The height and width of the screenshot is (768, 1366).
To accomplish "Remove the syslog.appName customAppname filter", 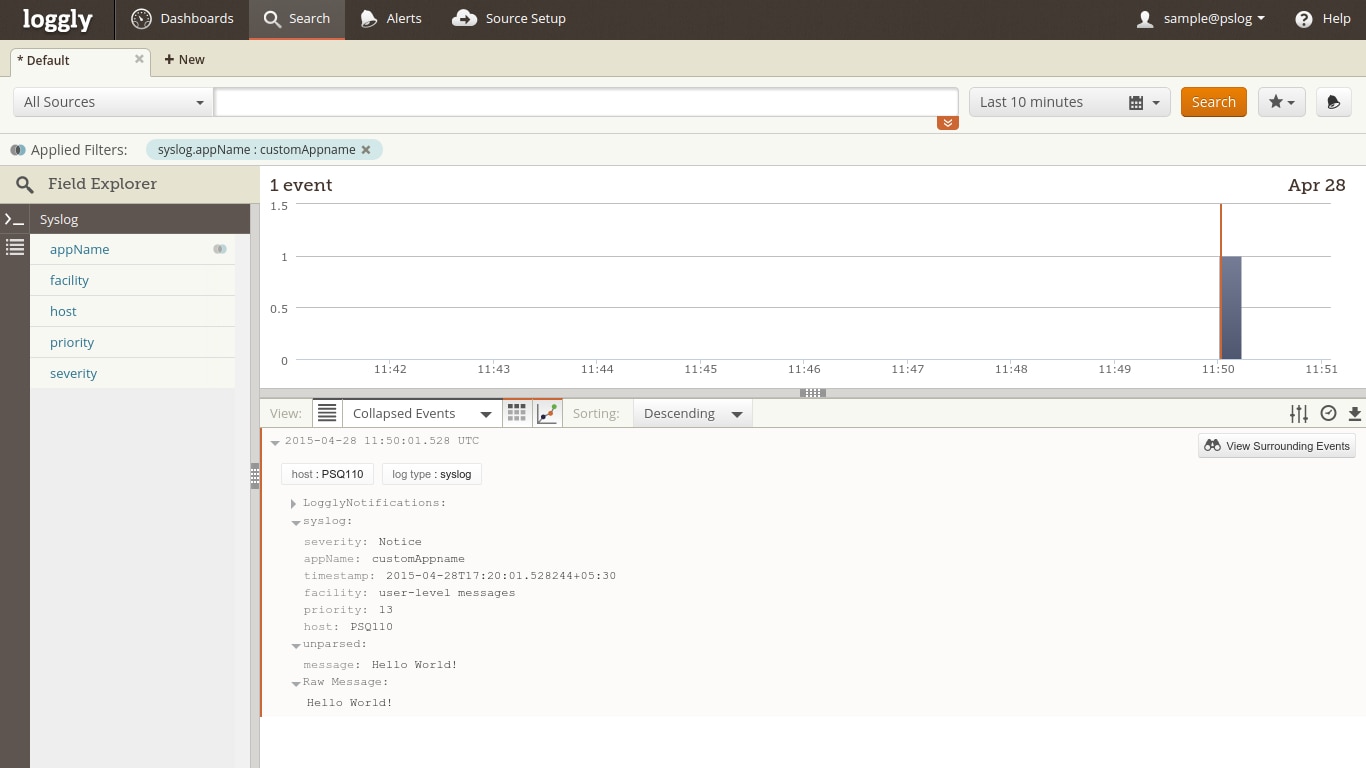I will click(366, 150).
